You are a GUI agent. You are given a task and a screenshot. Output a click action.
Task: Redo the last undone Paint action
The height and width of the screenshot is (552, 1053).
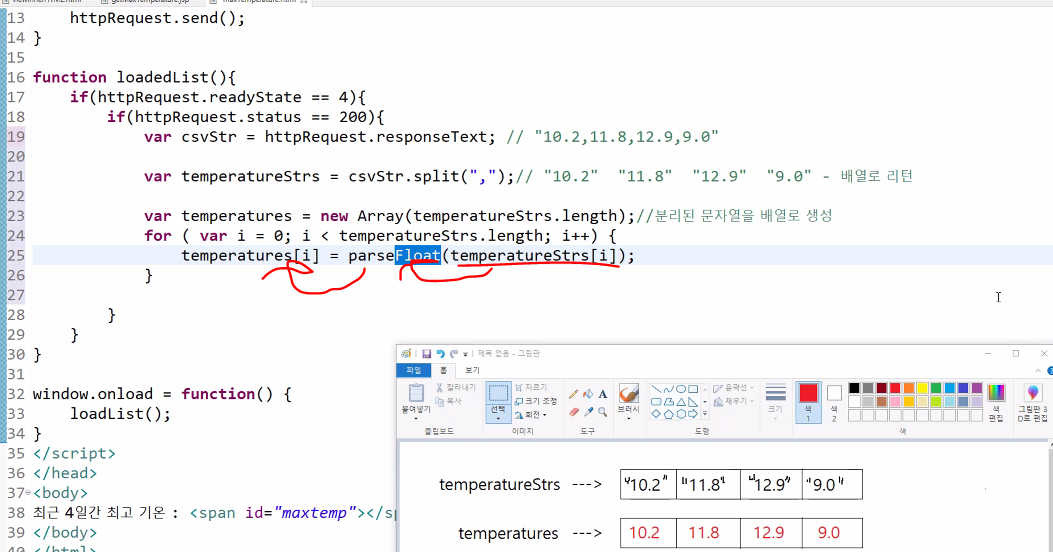453,354
